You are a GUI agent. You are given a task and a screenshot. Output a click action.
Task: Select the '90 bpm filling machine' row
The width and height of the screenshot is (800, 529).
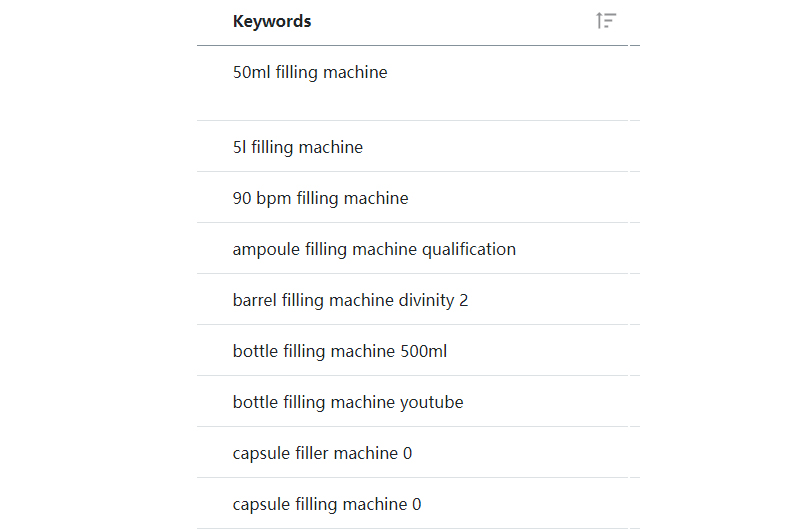pos(320,198)
